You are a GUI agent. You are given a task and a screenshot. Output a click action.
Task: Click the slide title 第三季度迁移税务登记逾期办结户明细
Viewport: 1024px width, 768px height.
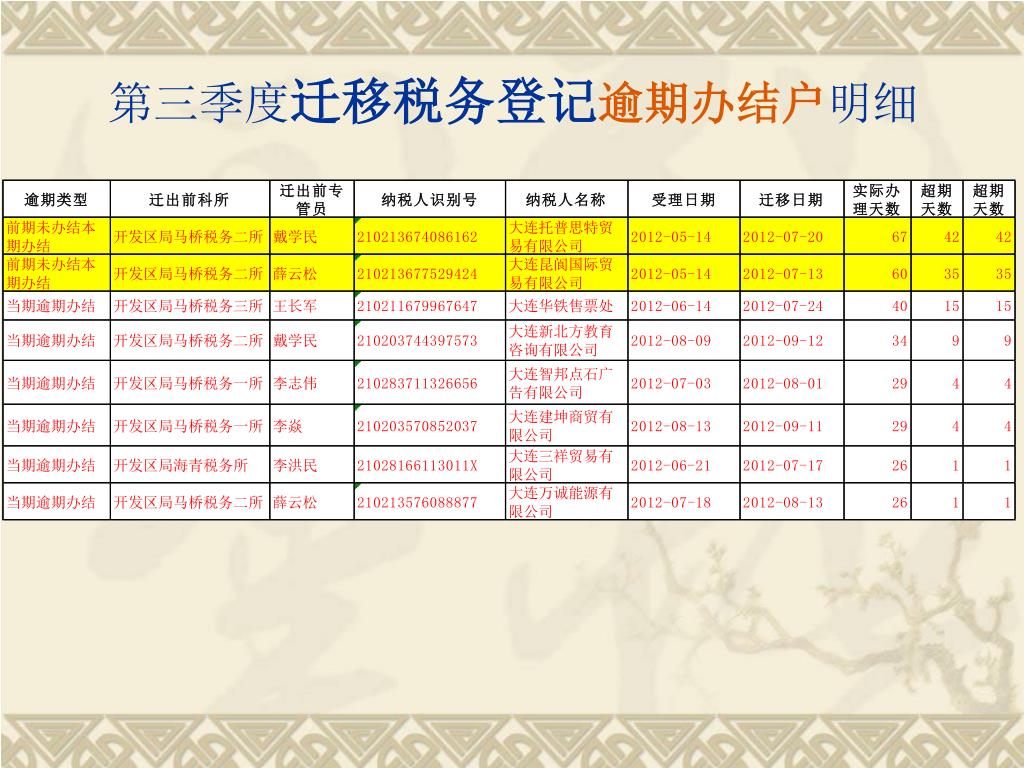(513, 103)
